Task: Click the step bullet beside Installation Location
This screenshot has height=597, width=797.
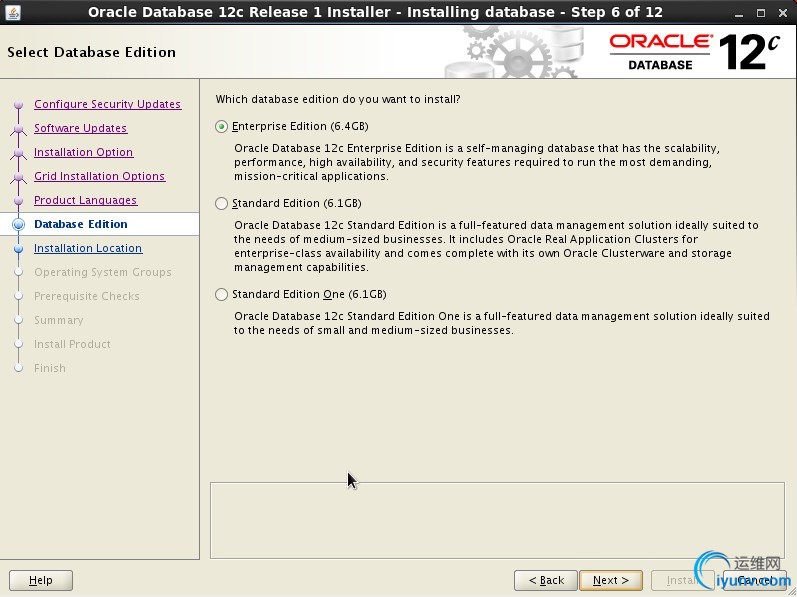Action: (x=19, y=248)
